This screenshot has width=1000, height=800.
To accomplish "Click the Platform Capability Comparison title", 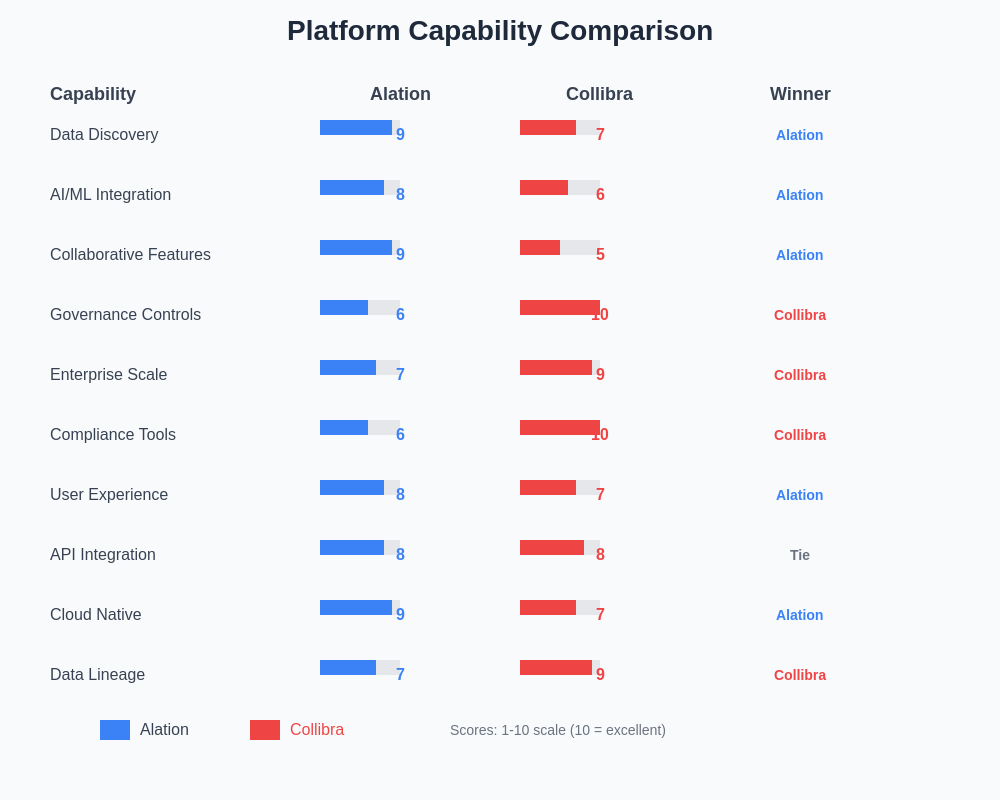I will pos(500,31).
